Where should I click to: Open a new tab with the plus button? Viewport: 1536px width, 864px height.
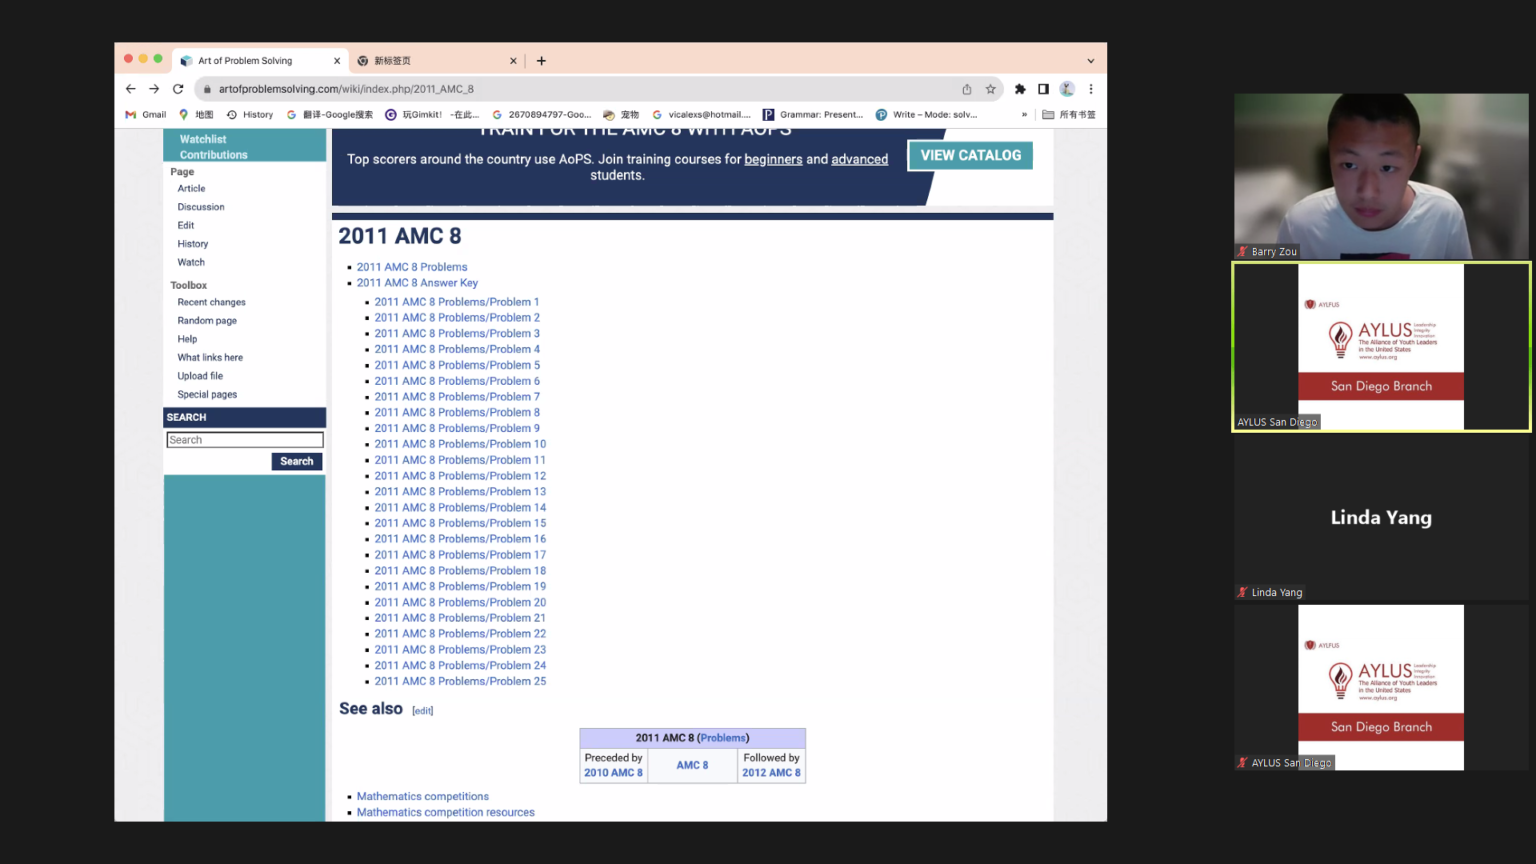pyautogui.click(x=541, y=61)
